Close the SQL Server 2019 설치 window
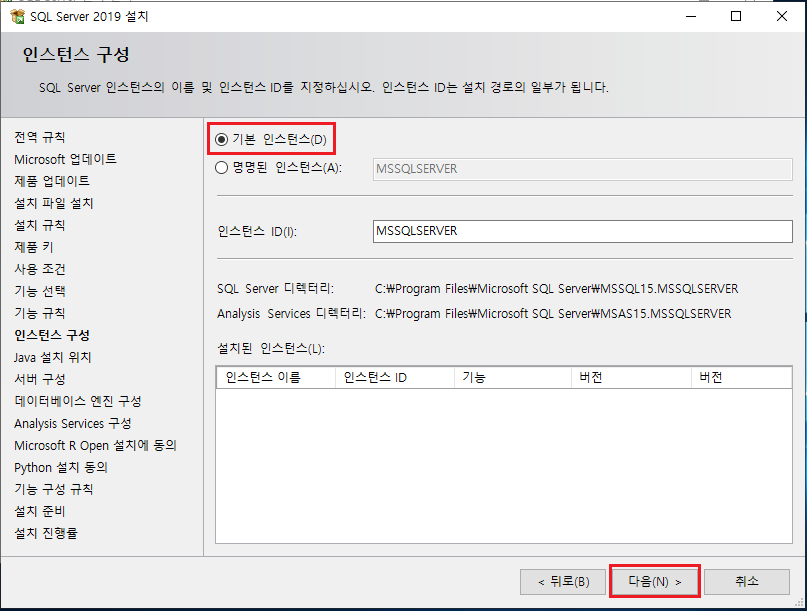 tap(782, 16)
